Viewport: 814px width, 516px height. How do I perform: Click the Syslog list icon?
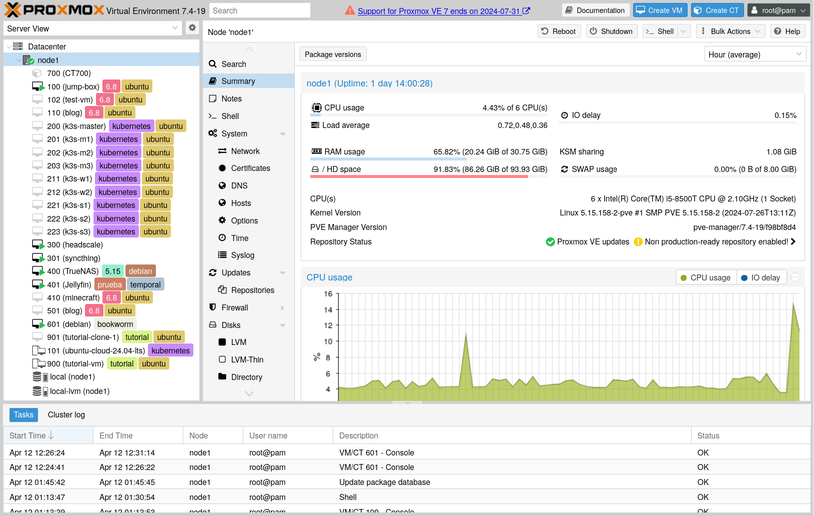[x=222, y=255]
